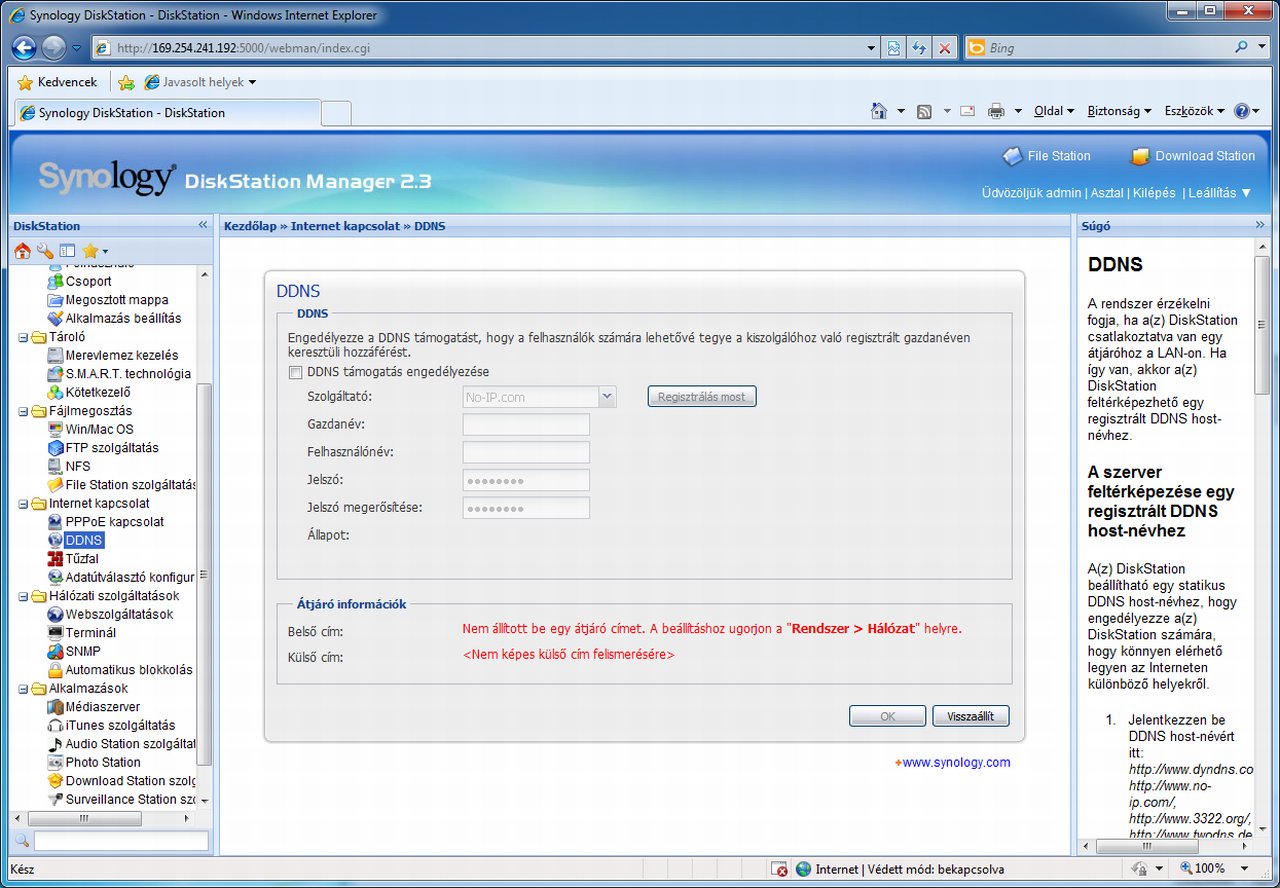Click the printer icon in IE toolbar
Viewport: 1280px width, 888px height.
pos(996,111)
